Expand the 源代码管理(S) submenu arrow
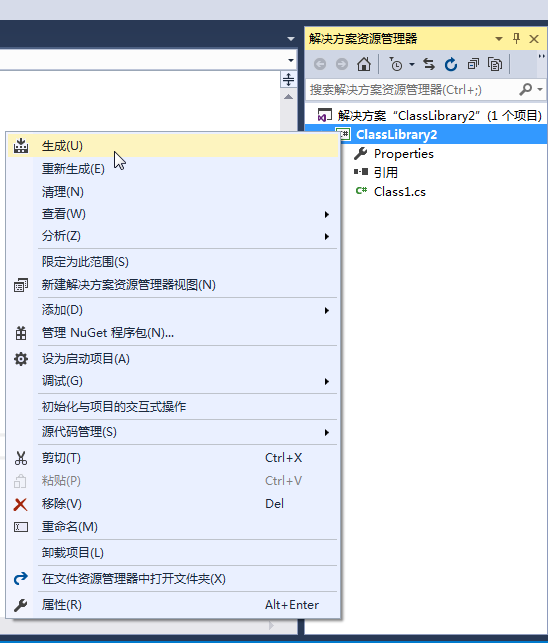548x643 pixels. pos(327,433)
